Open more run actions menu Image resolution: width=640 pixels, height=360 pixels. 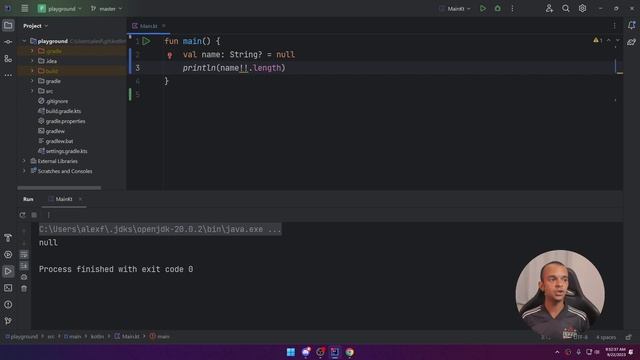click(512, 9)
